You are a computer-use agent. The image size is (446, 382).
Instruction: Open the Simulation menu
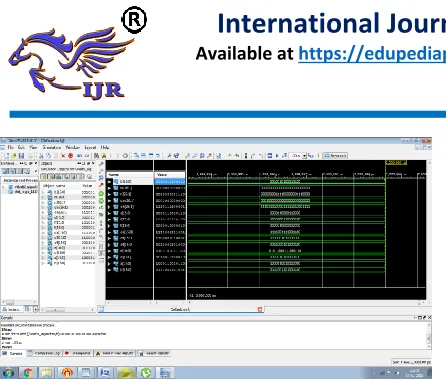coord(52,147)
